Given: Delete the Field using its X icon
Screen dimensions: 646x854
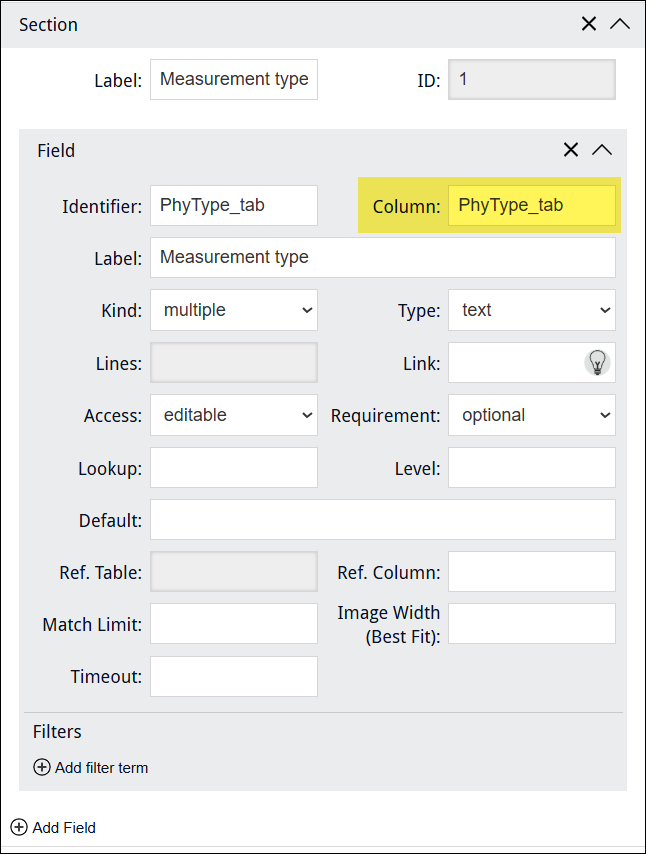Looking at the screenshot, I should 571,150.
